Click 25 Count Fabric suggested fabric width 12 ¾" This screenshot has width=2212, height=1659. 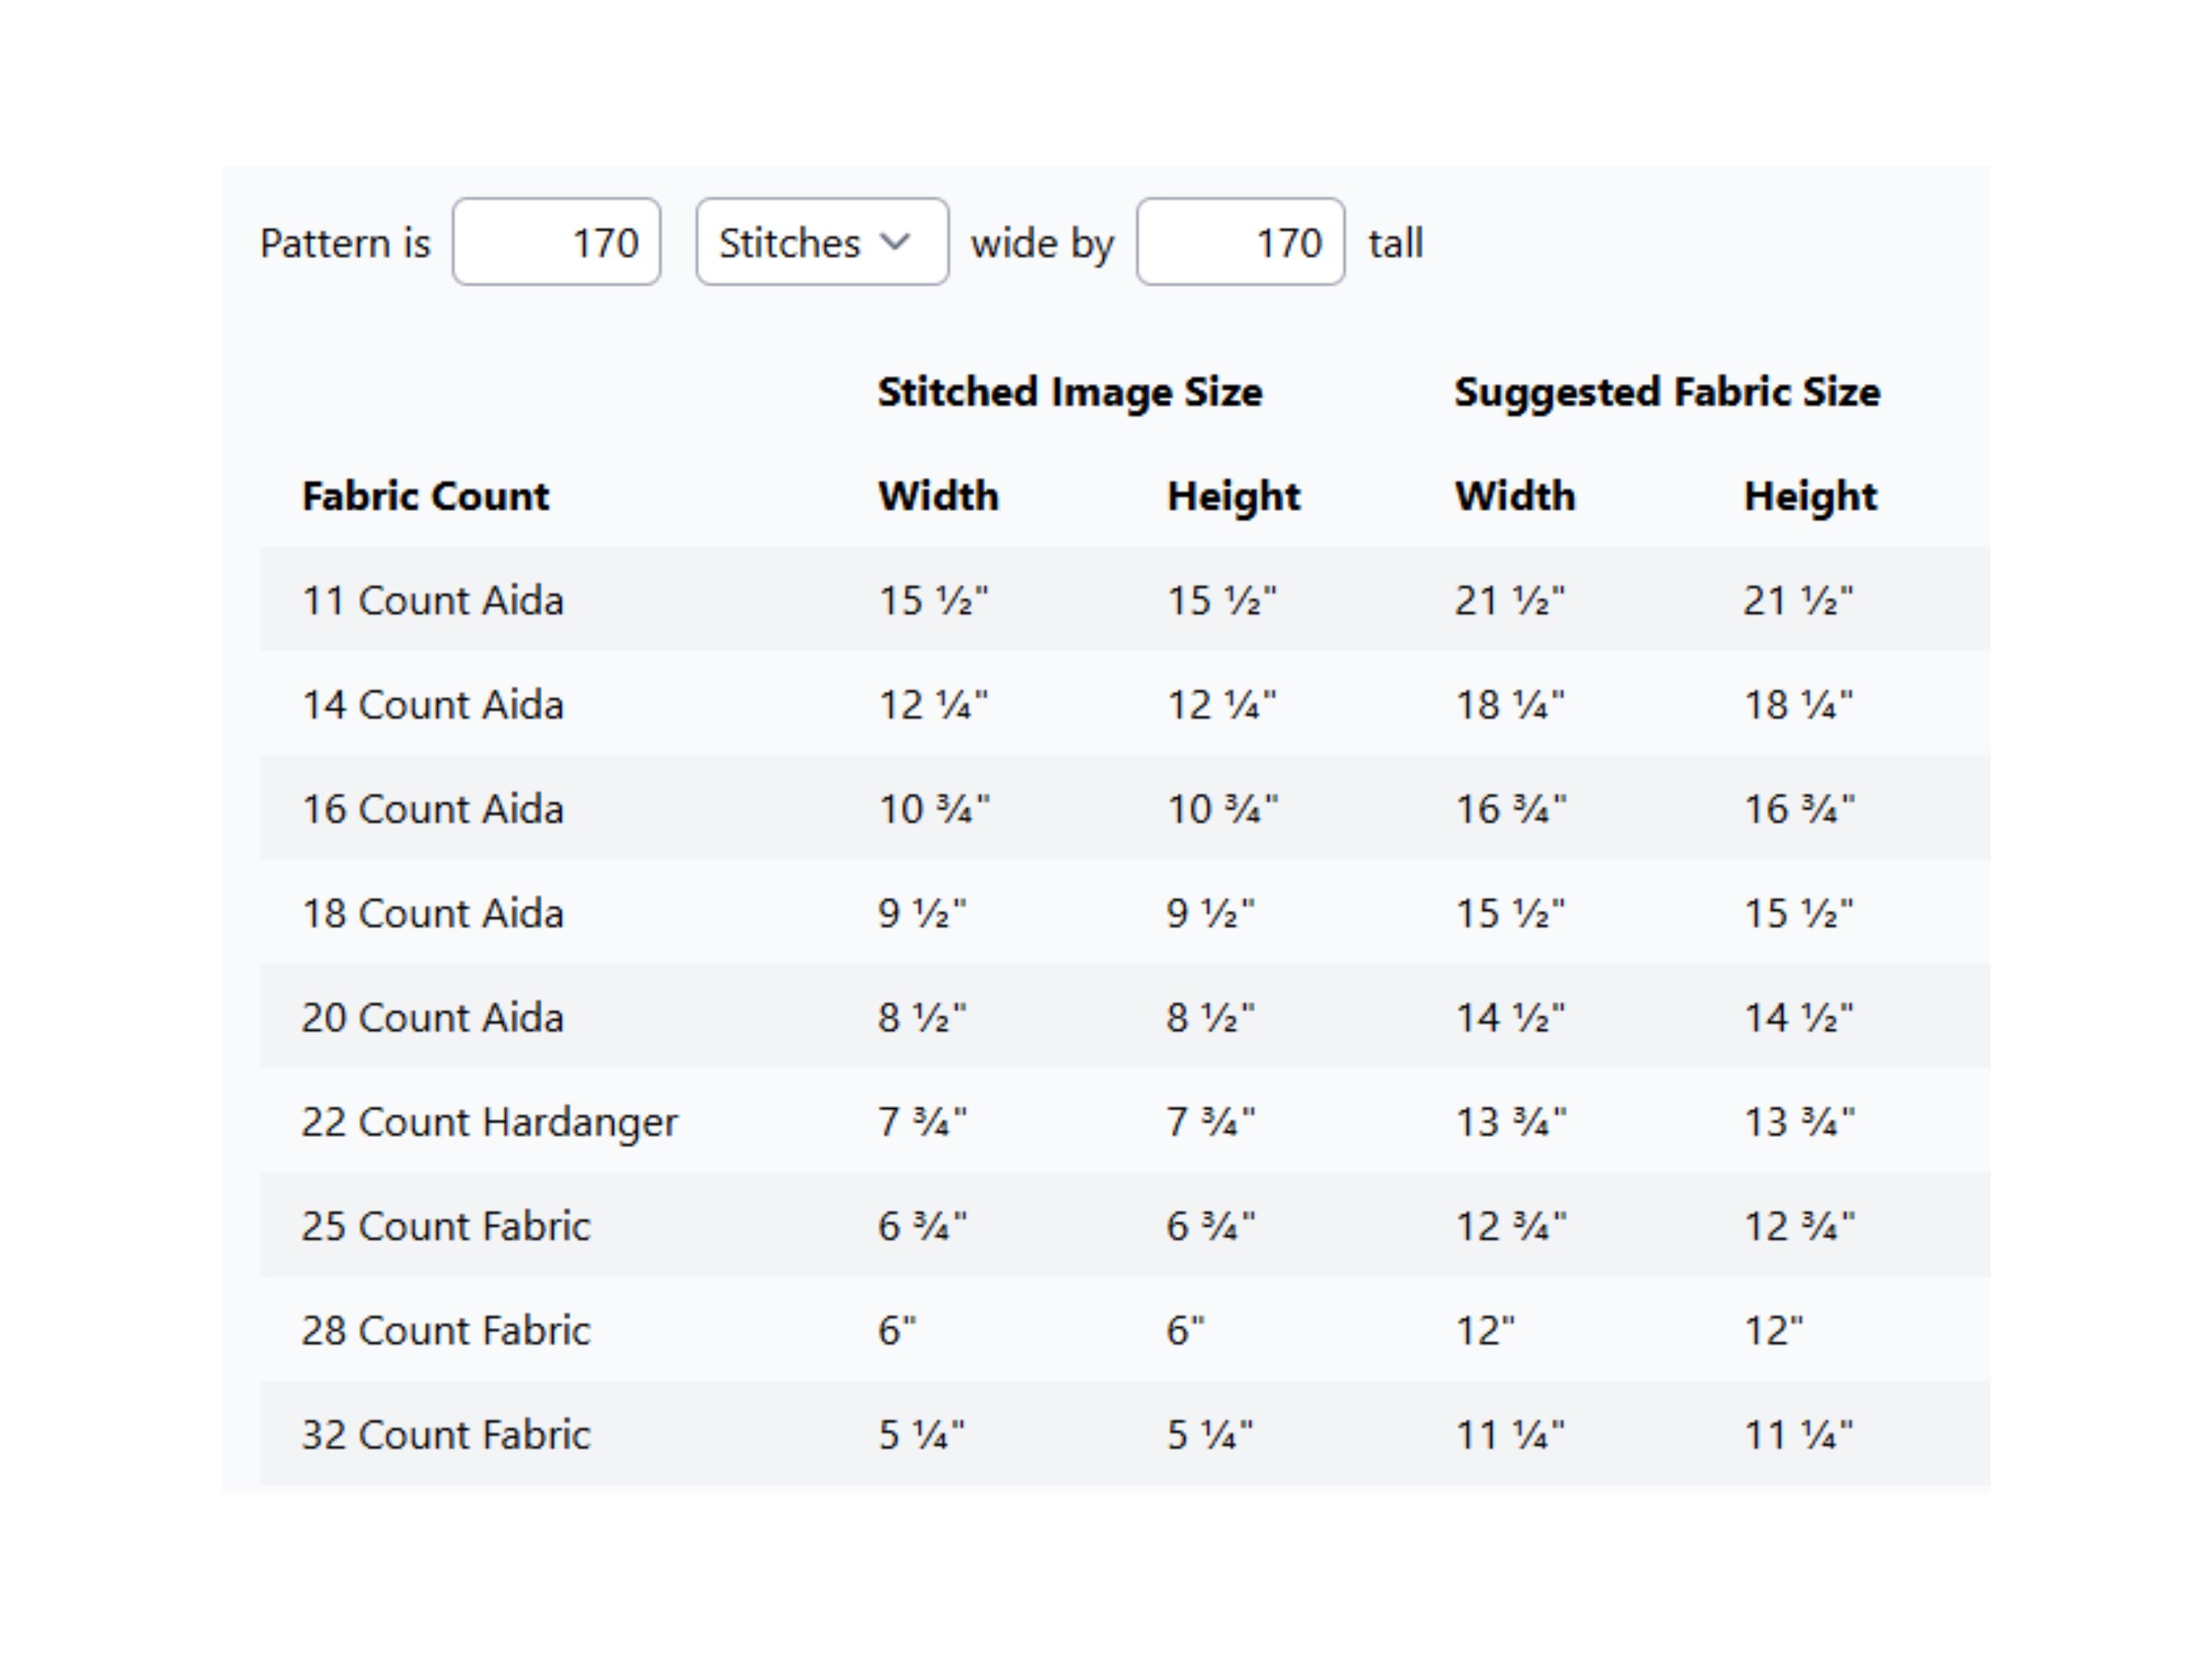[x=1511, y=1226]
